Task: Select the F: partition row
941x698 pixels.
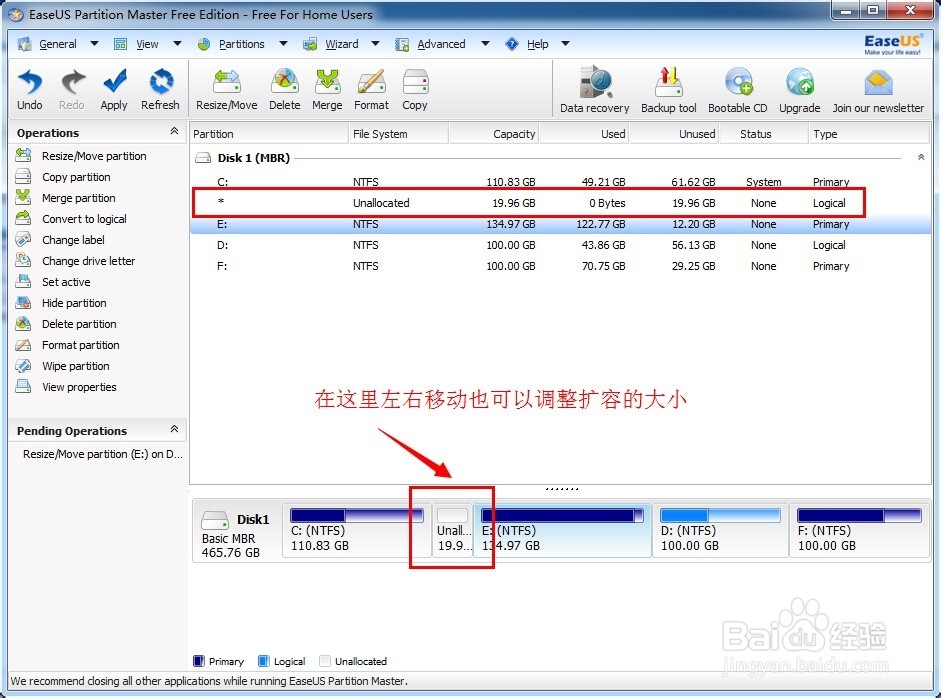Action: [560, 266]
